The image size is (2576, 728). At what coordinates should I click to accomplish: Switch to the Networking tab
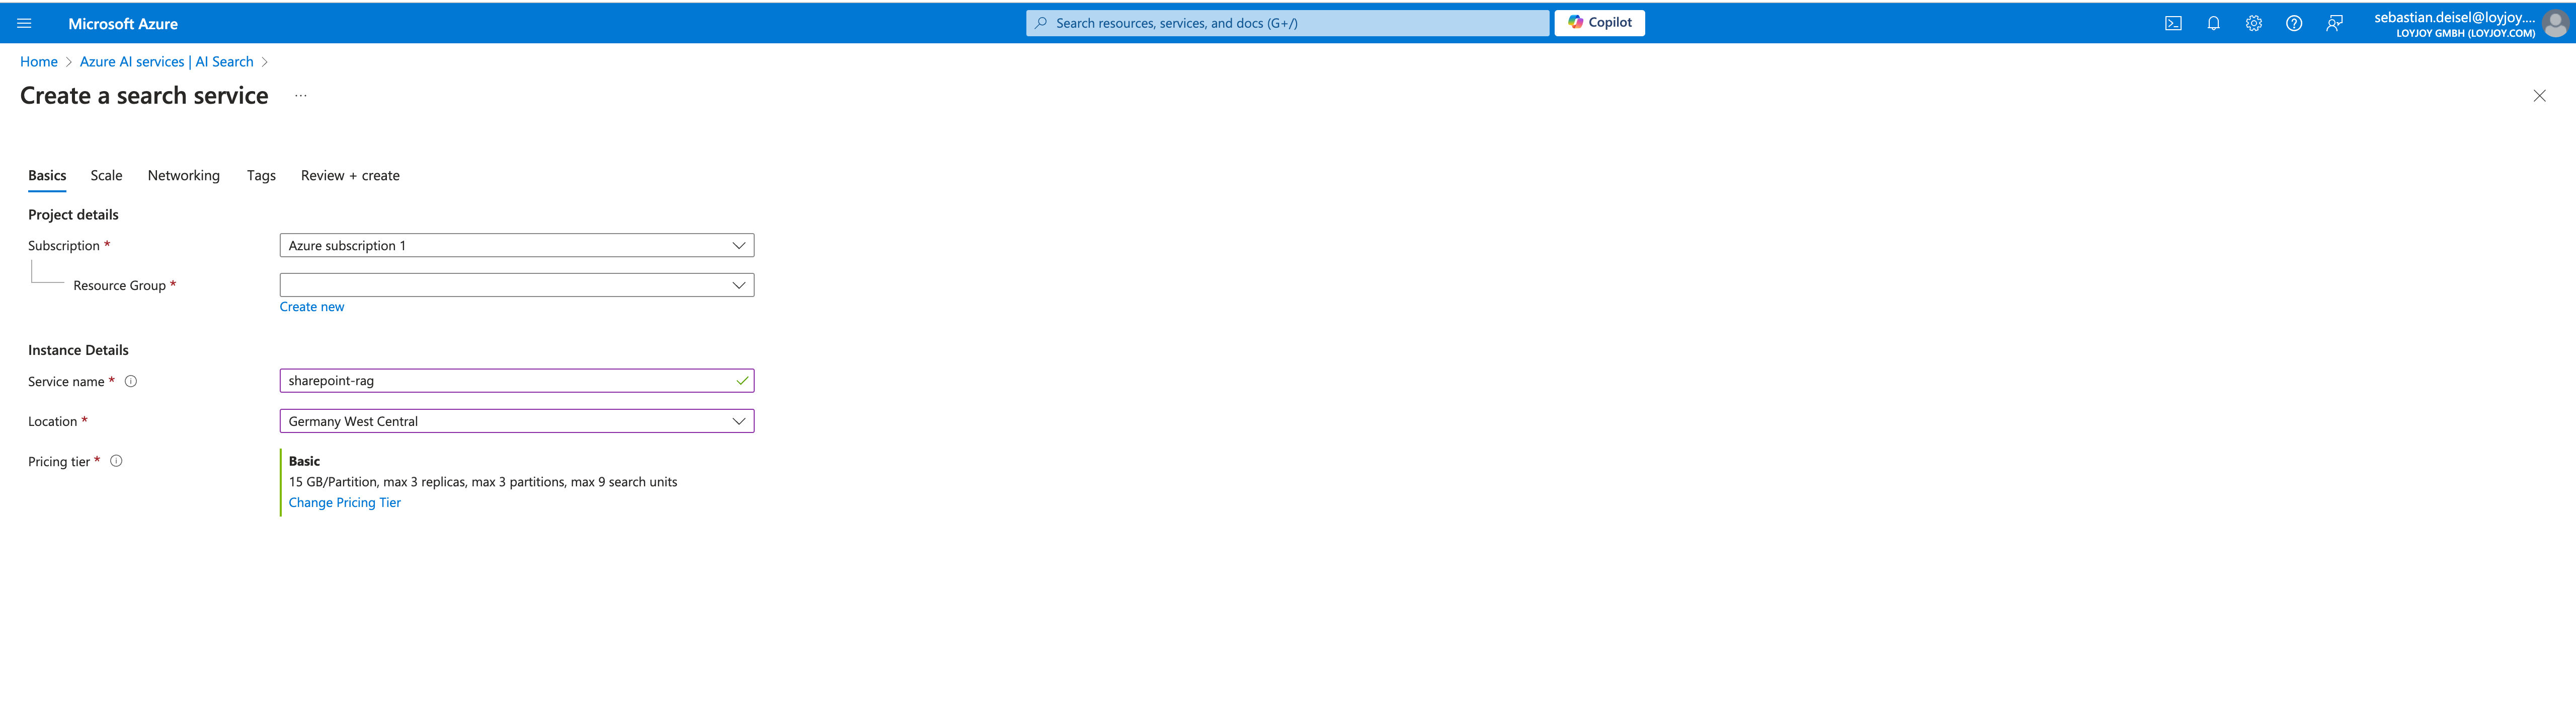(x=183, y=175)
